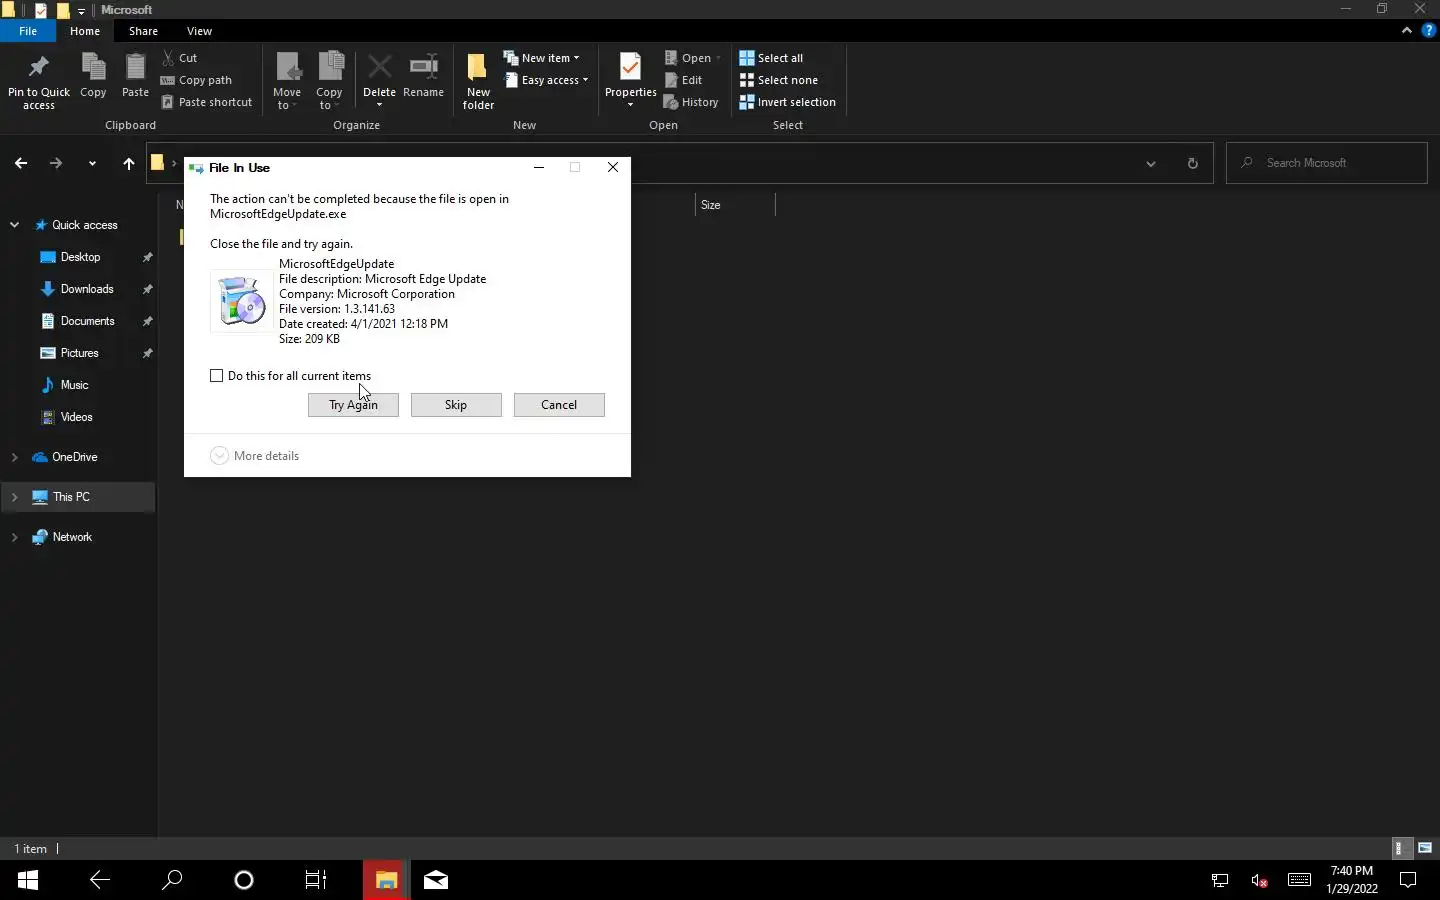The height and width of the screenshot is (900, 1440).
Task: Switch to the Share ribbon tab
Action: pos(143,31)
